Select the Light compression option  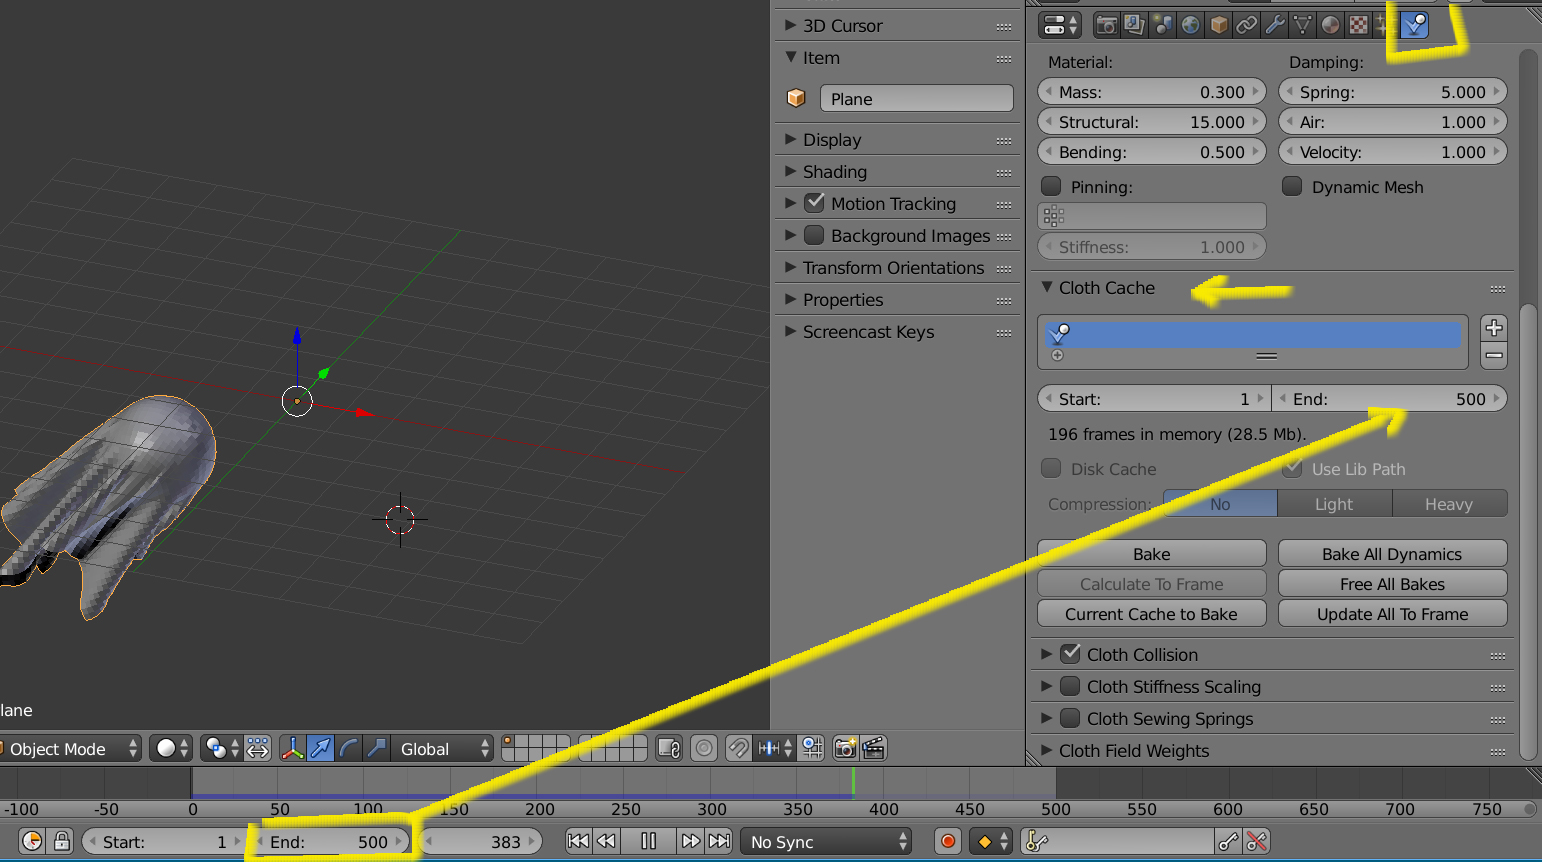(1334, 504)
